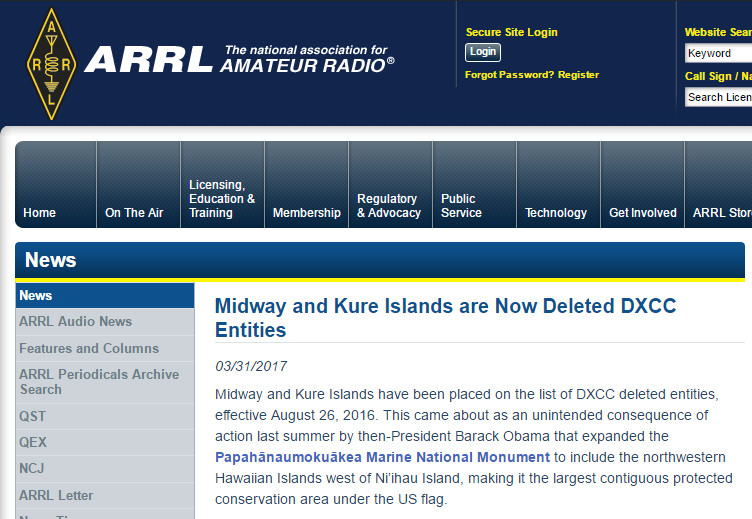Click the Search License call sign field

tap(718, 97)
